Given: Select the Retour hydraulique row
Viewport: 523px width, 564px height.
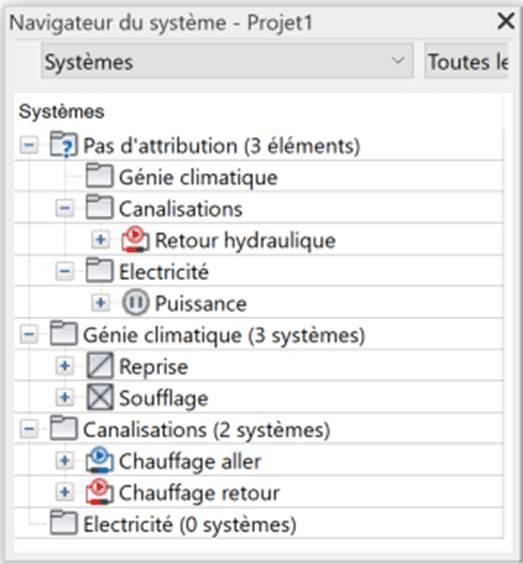Looking at the screenshot, I should [259, 240].
